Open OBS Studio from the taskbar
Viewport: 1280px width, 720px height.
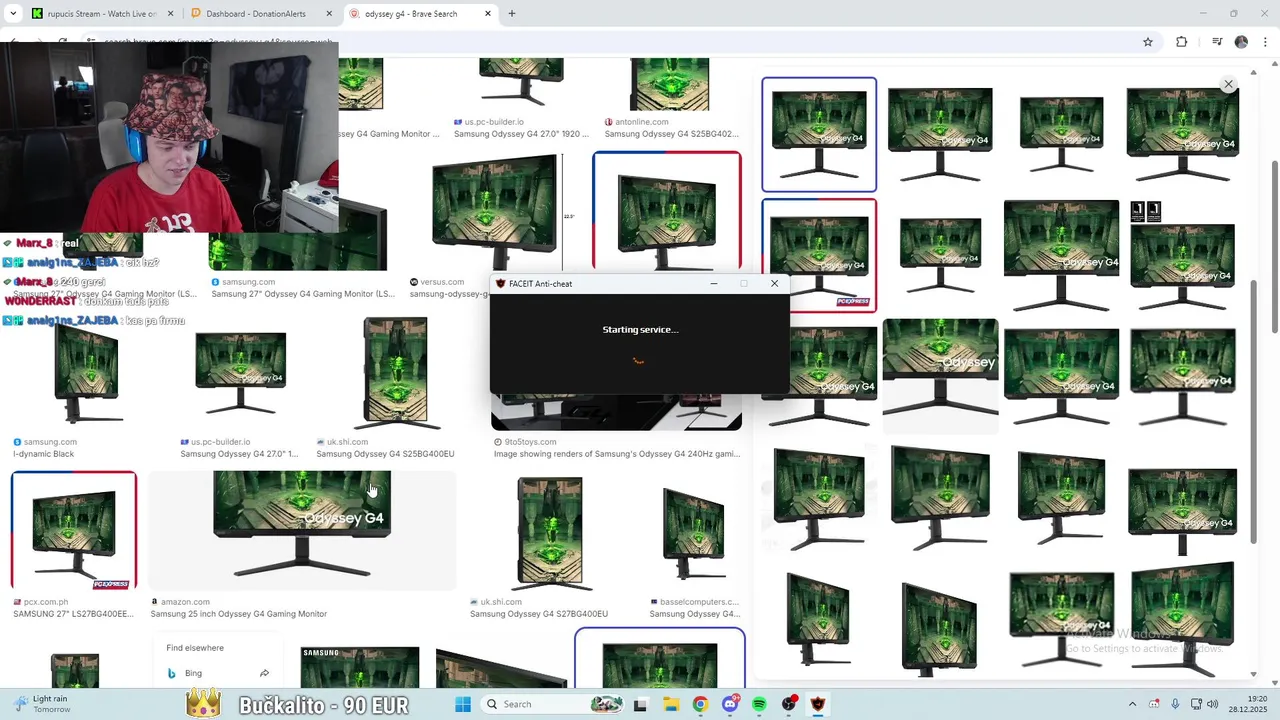coord(789,704)
